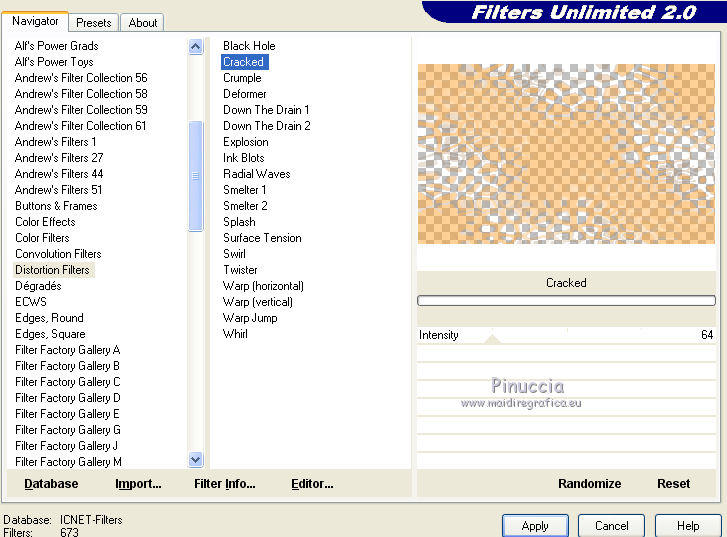The image size is (727, 537).
Task: Select Filter Factory Gallery G
Action: pos(68,430)
